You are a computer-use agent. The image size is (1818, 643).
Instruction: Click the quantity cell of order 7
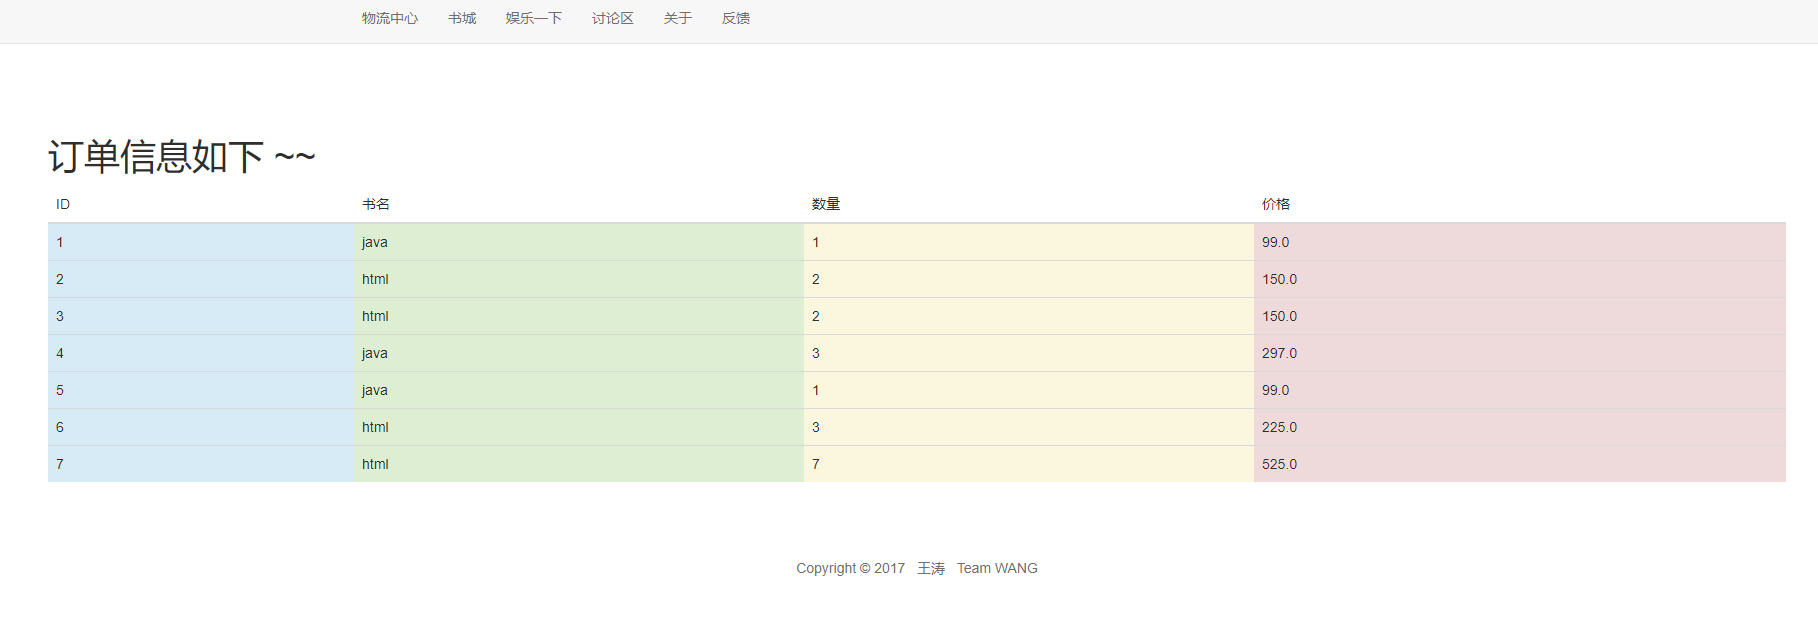[x=816, y=464]
